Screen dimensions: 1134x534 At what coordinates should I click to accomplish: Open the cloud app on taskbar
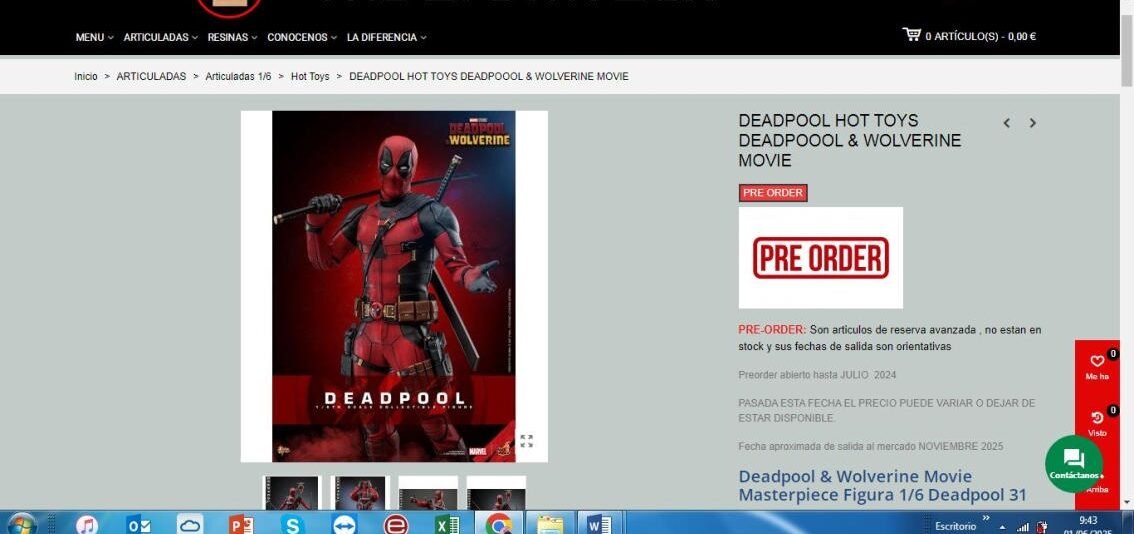click(x=189, y=524)
